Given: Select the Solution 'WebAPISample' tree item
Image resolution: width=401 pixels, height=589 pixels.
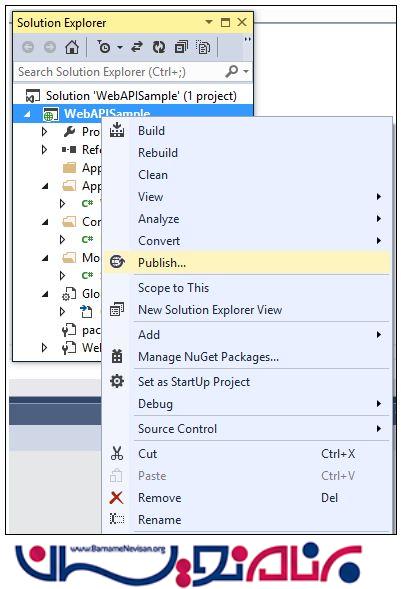Looking at the screenshot, I should click(131, 96).
